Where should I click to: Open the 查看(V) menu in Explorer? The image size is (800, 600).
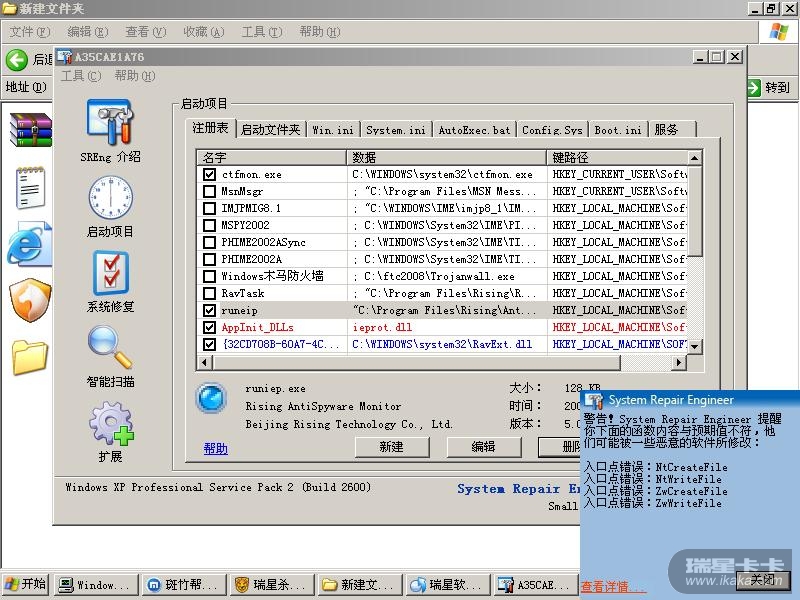[x=146, y=32]
